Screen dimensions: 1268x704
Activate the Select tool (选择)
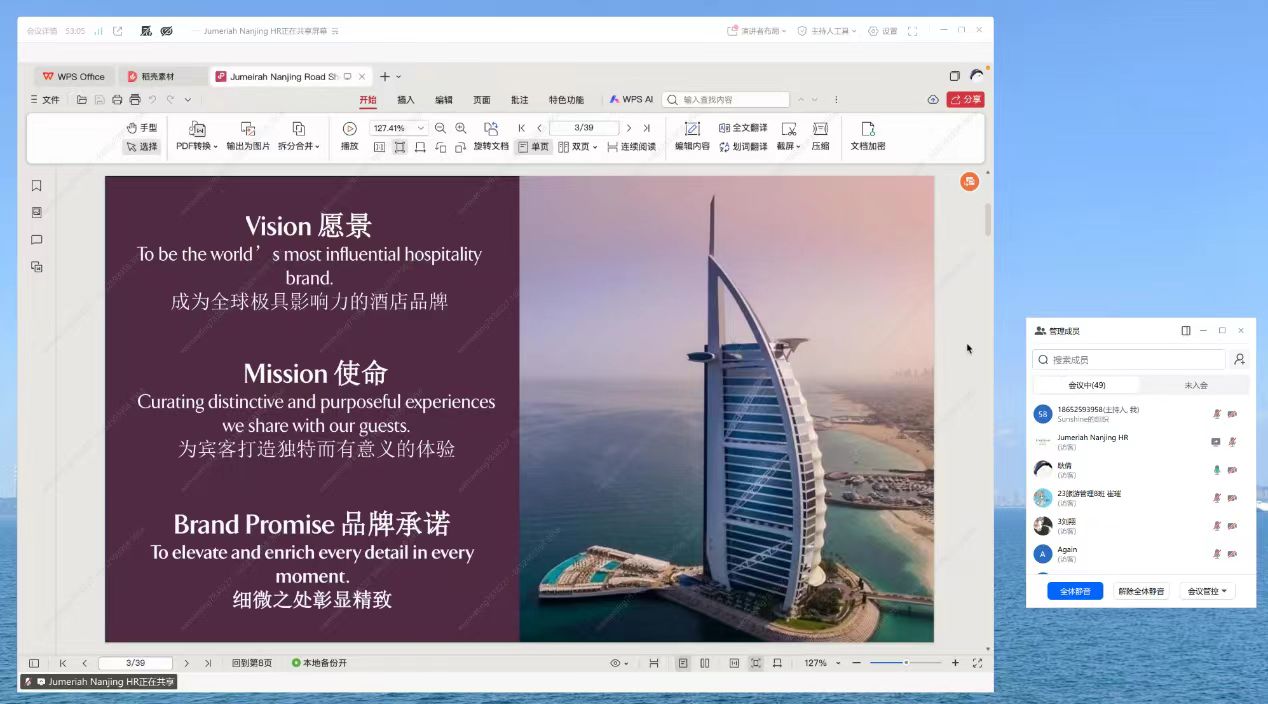pyautogui.click(x=141, y=146)
